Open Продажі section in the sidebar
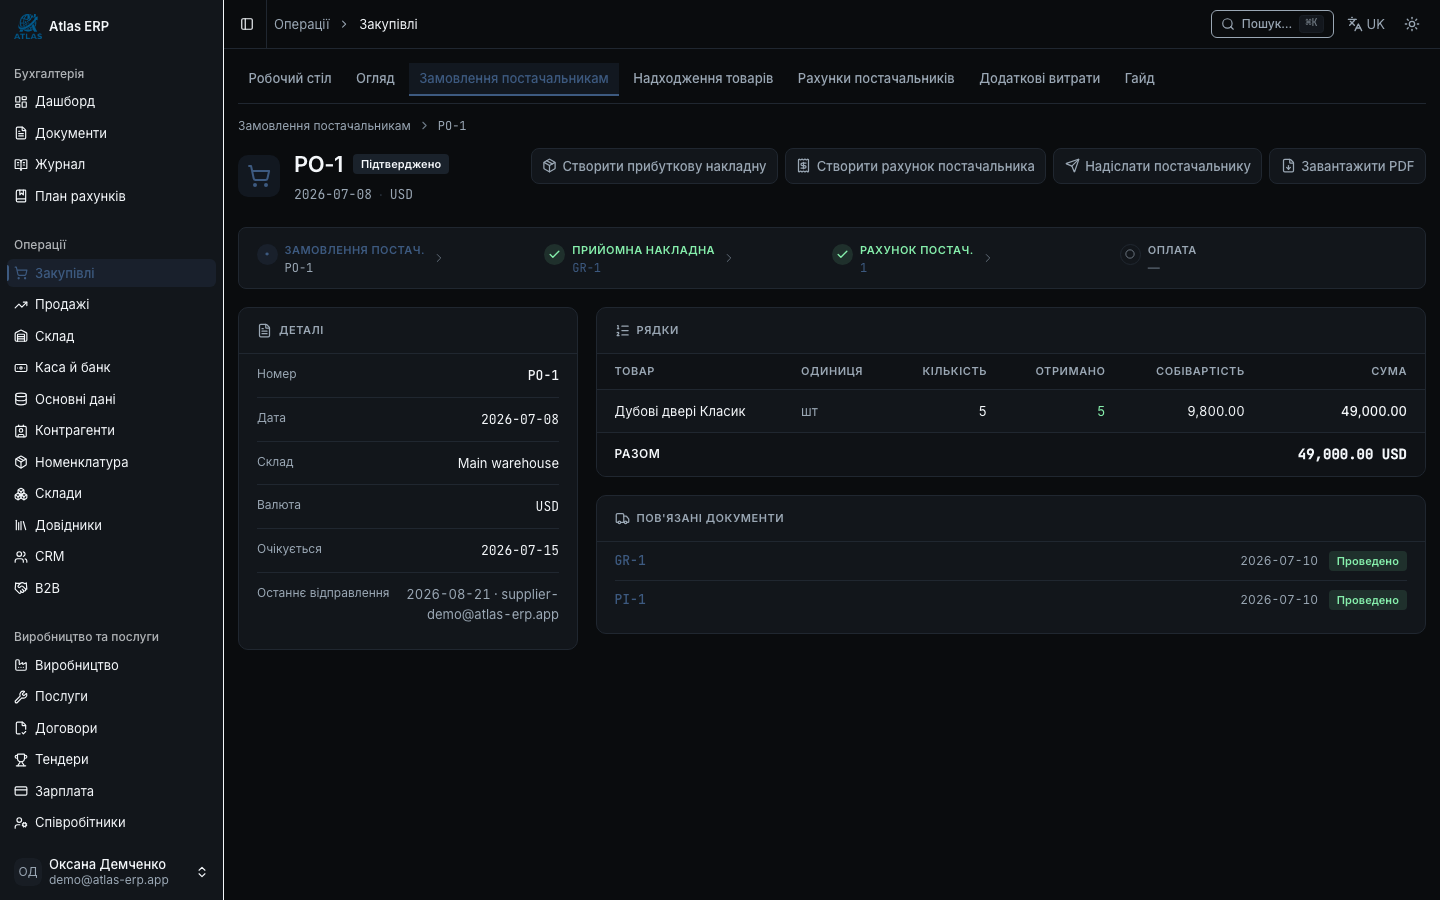This screenshot has height=900, width=1440. point(111,304)
